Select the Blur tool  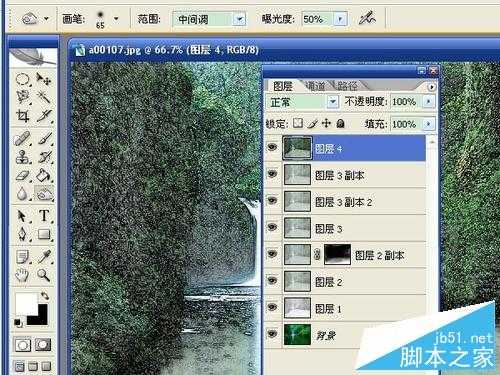[23, 193]
